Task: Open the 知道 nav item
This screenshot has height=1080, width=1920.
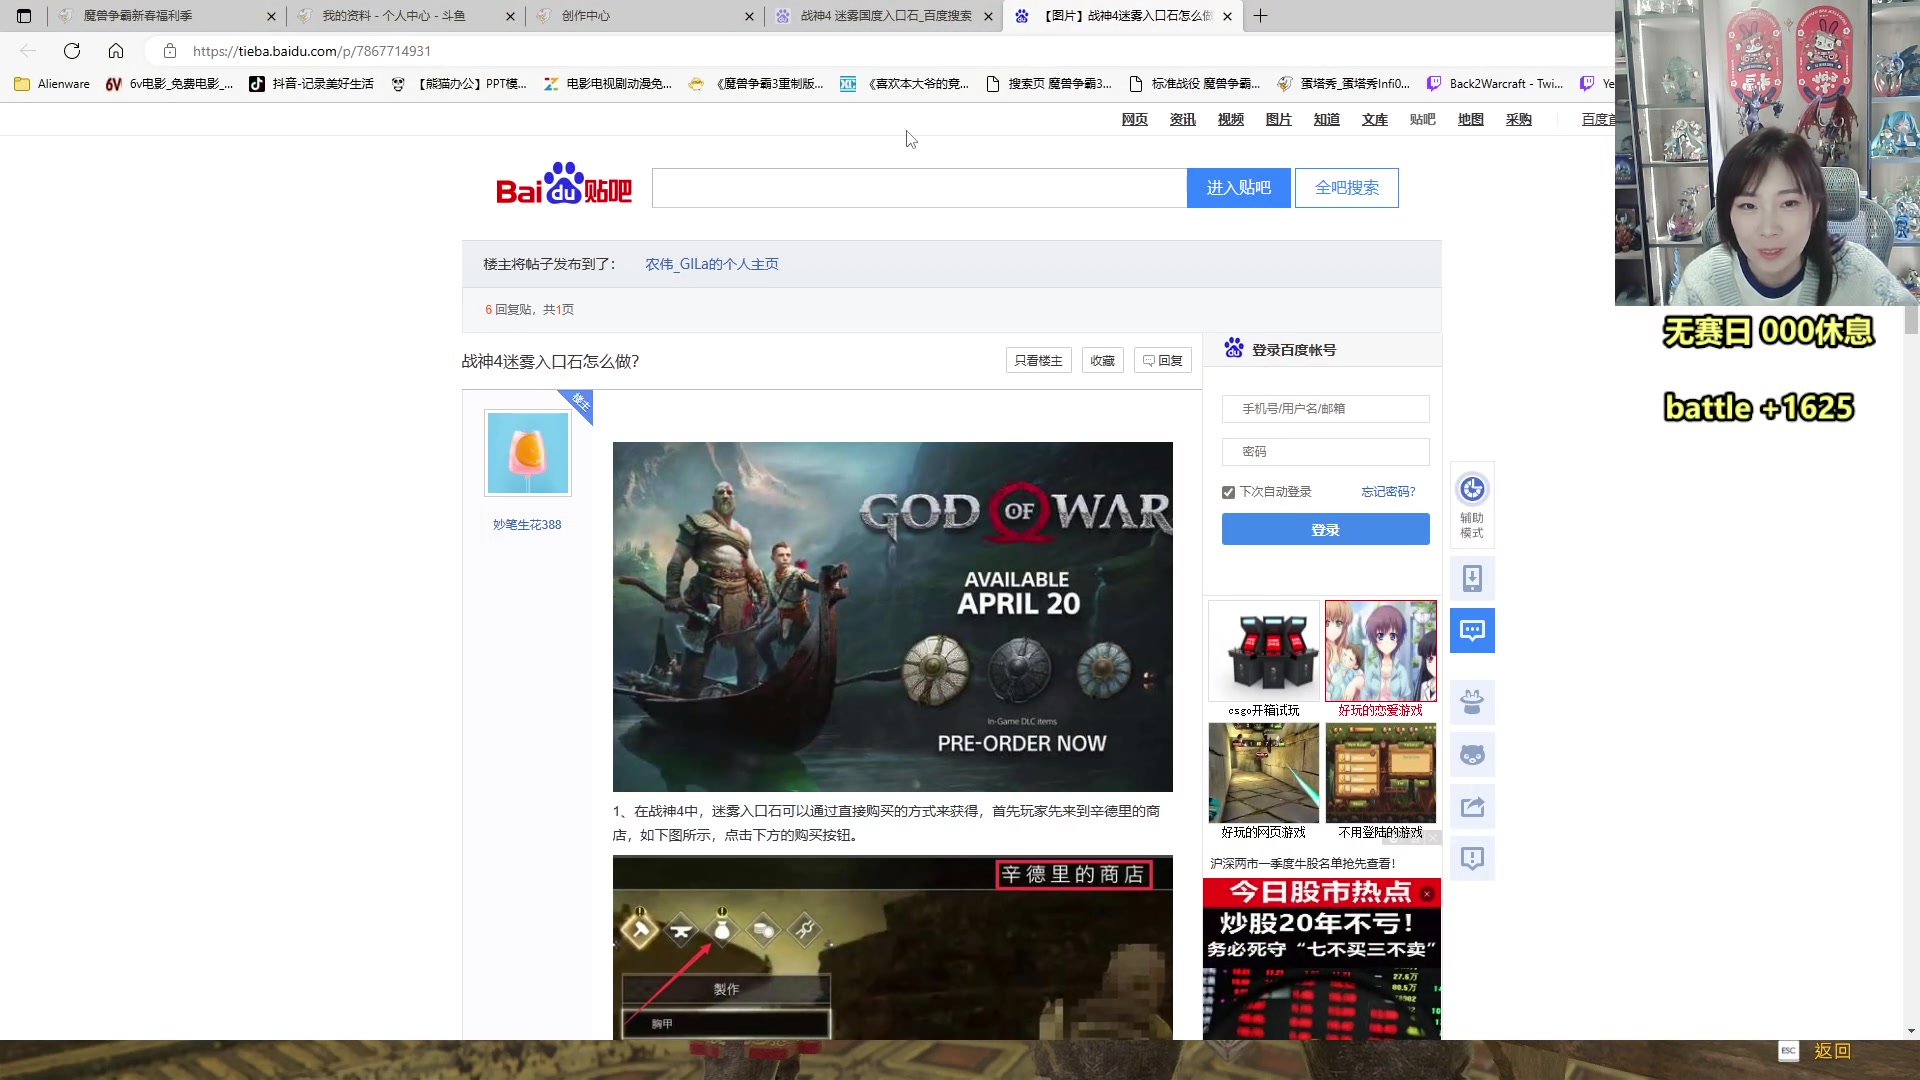Action: (1327, 120)
